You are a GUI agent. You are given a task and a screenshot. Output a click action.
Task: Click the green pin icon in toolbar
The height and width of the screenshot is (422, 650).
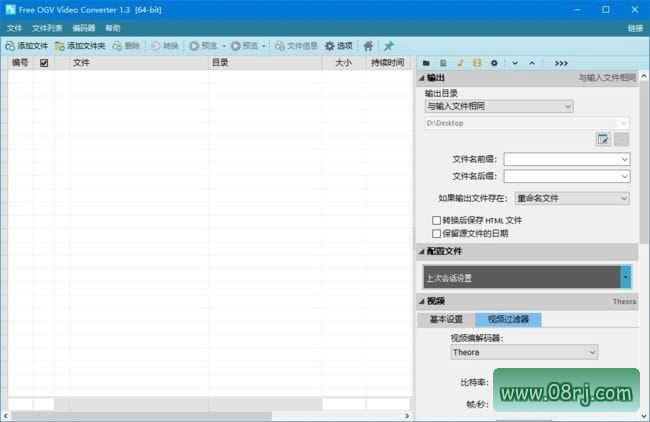(389, 46)
